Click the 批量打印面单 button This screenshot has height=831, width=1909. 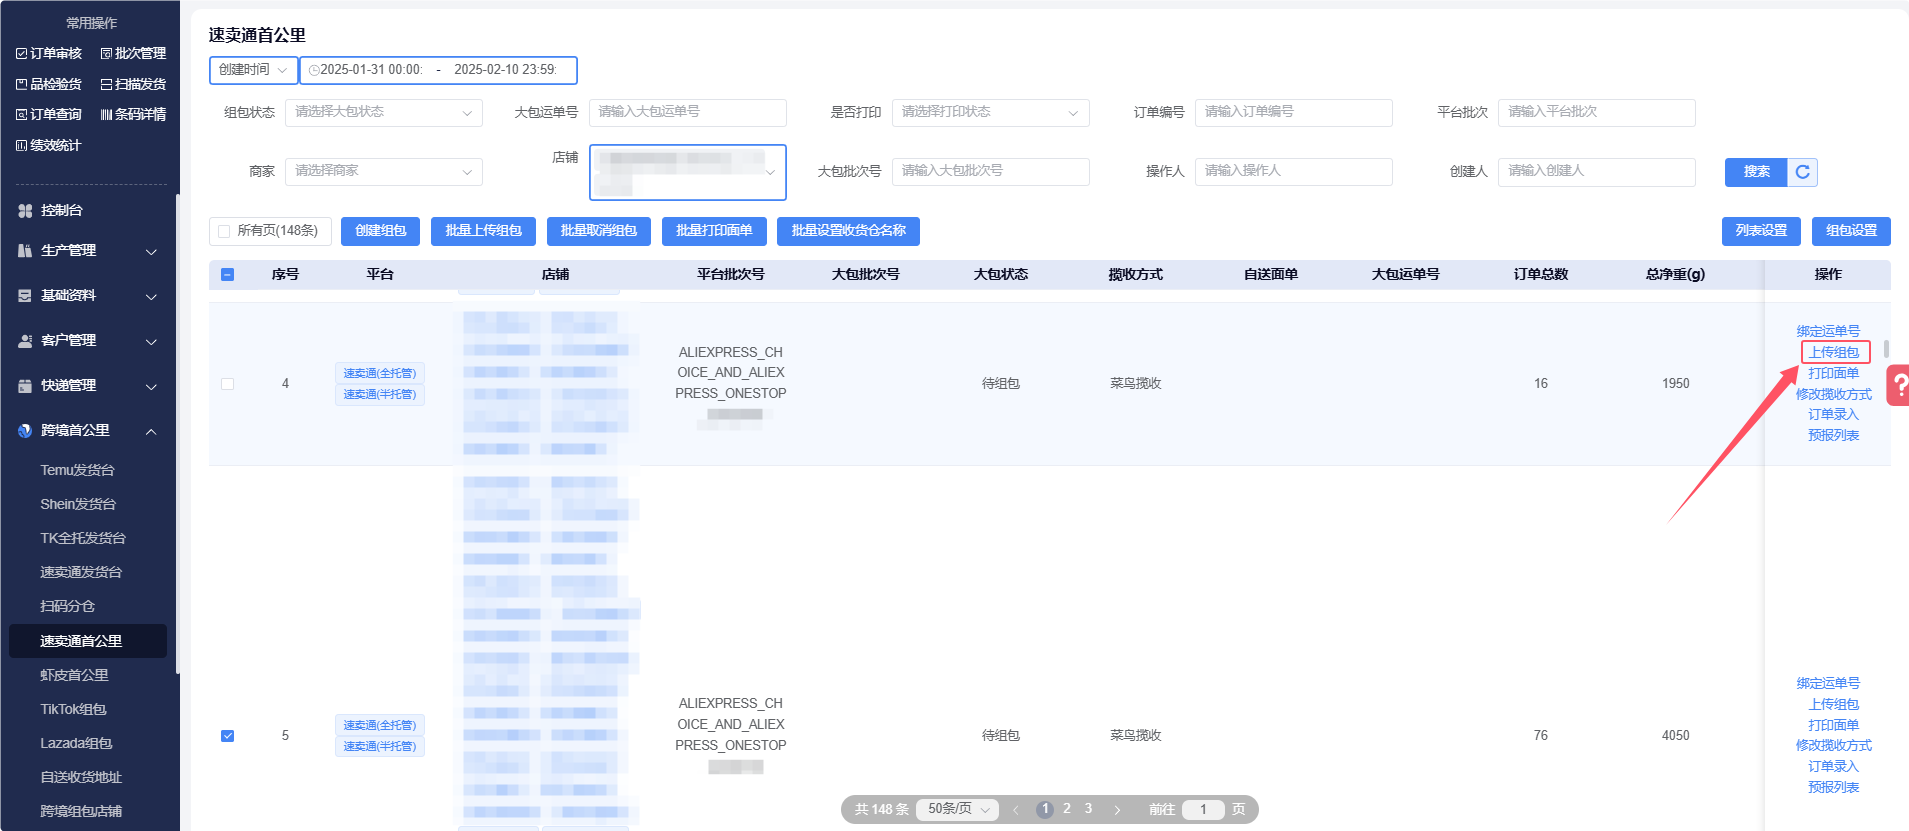[714, 231]
